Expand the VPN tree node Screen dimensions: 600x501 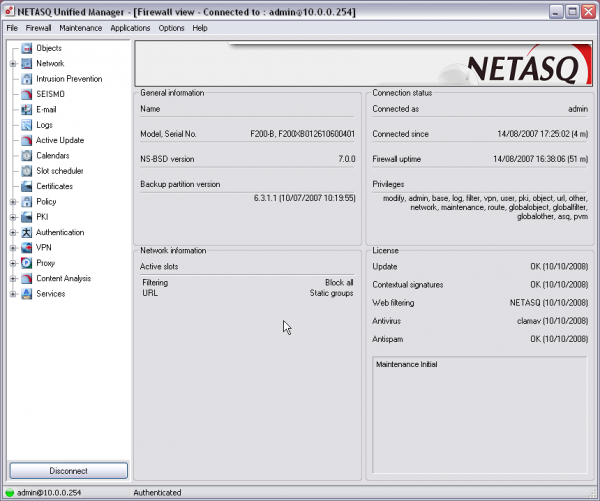(x=13, y=248)
